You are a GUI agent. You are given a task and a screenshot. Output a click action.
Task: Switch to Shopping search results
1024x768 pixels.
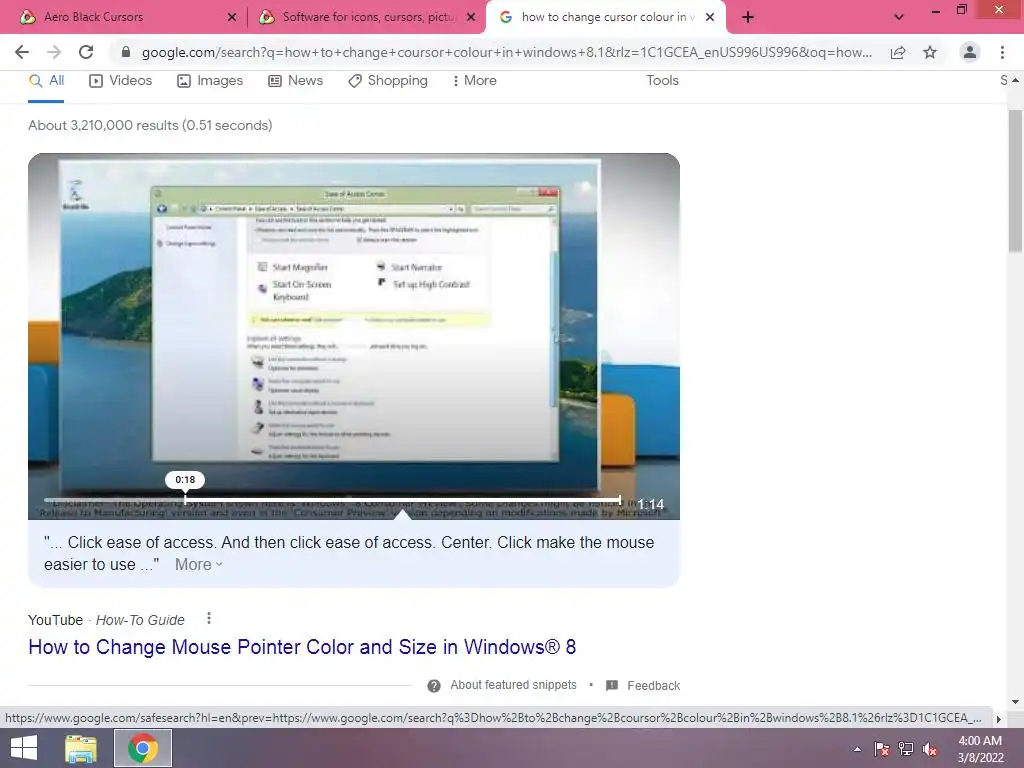click(x=388, y=80)
